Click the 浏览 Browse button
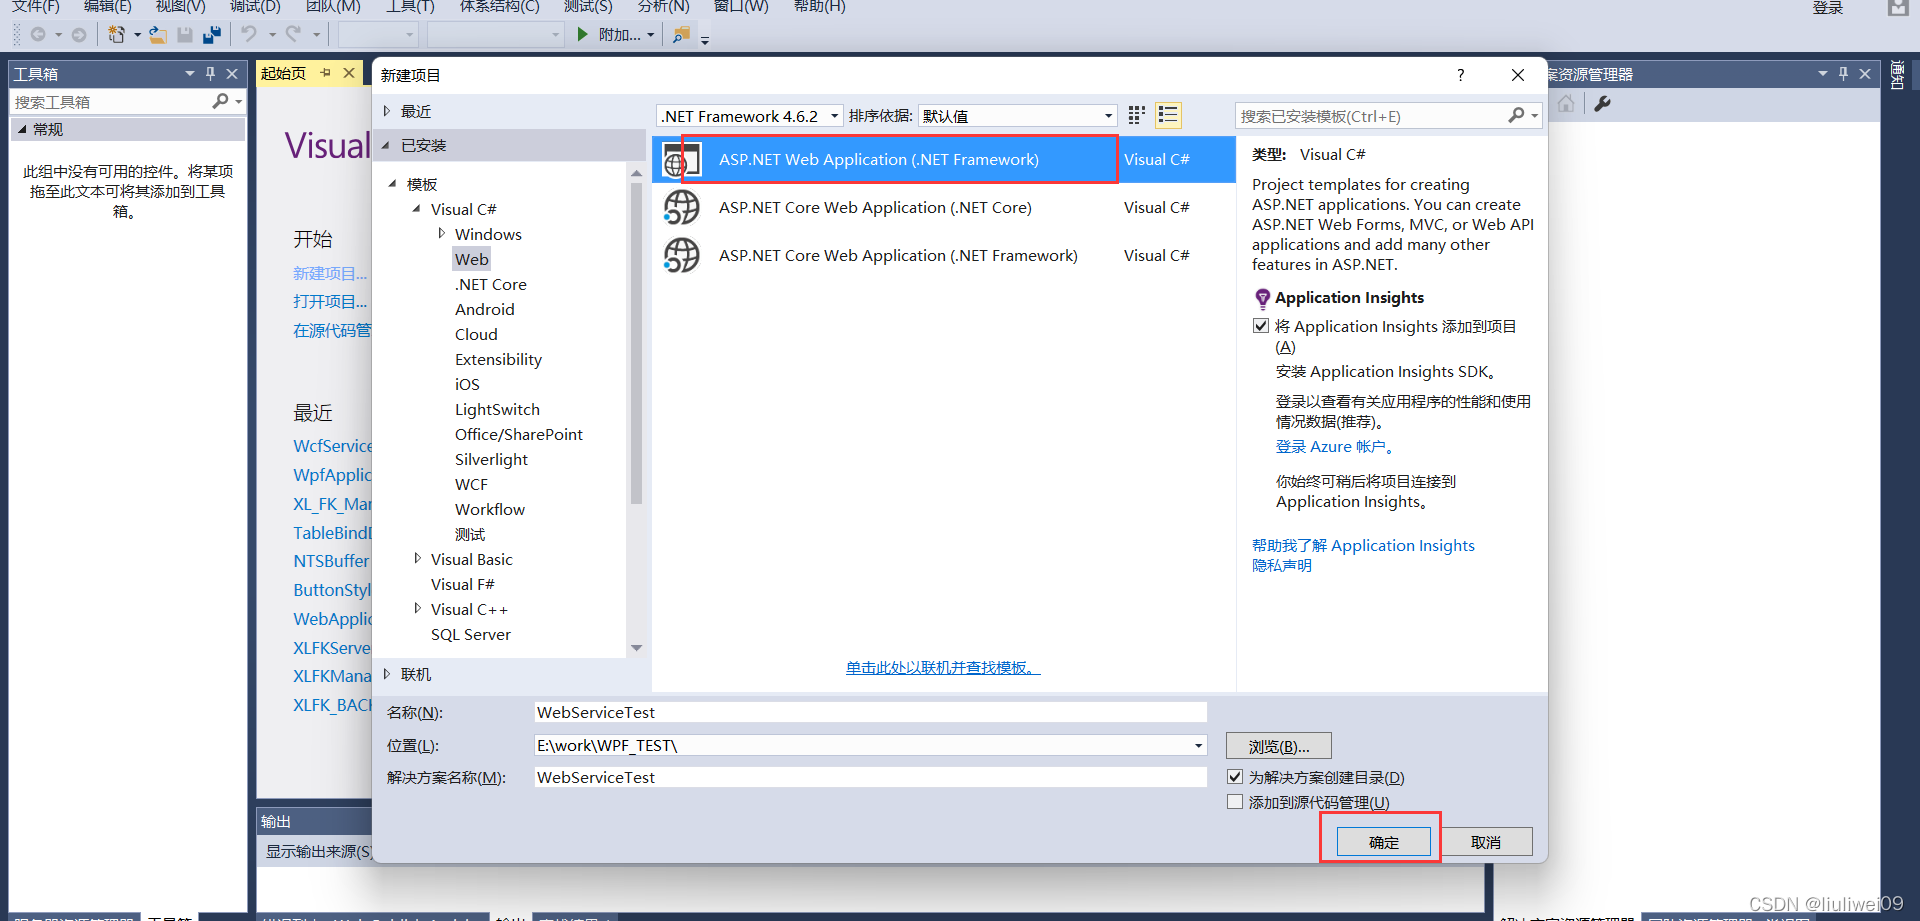Viewport: 1920px width, 921px height. [x=1279, y=746]
